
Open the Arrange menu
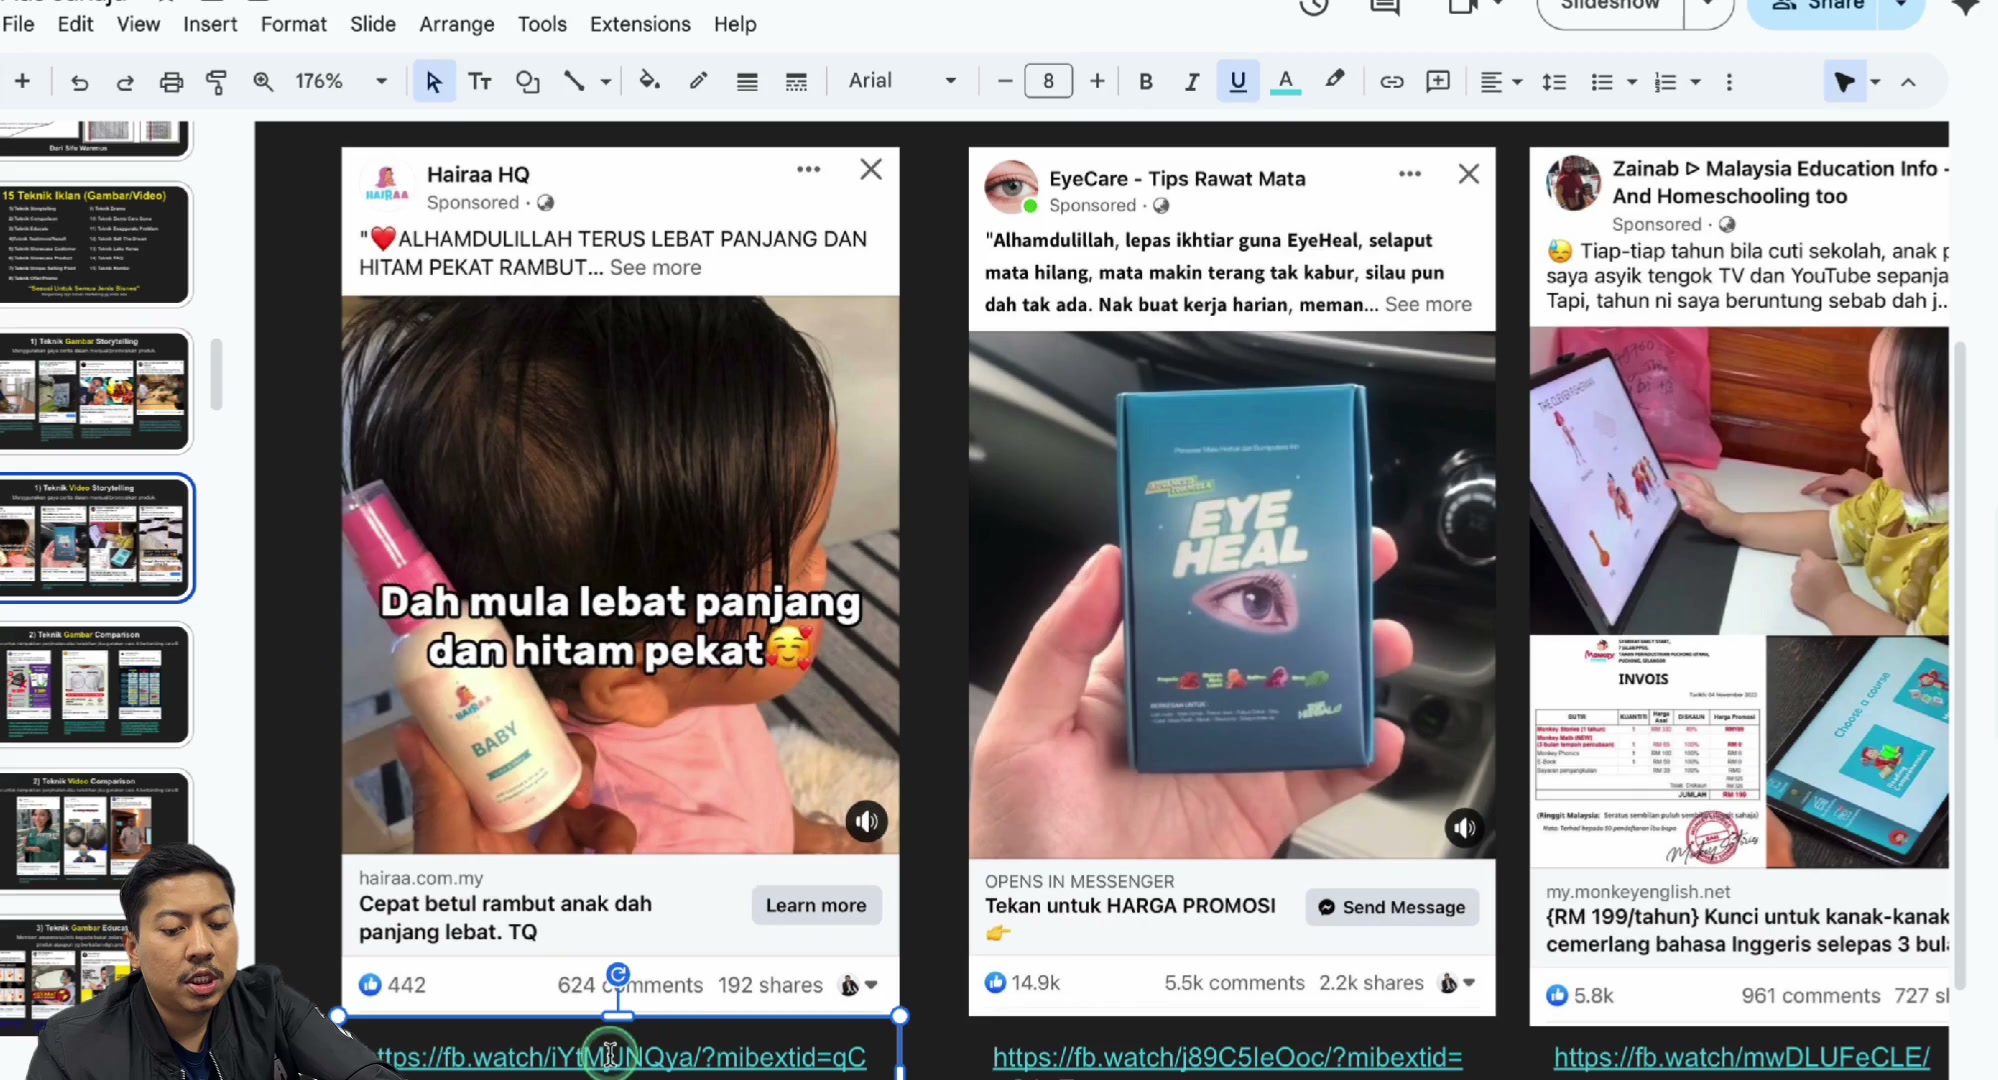pos(456,24)
